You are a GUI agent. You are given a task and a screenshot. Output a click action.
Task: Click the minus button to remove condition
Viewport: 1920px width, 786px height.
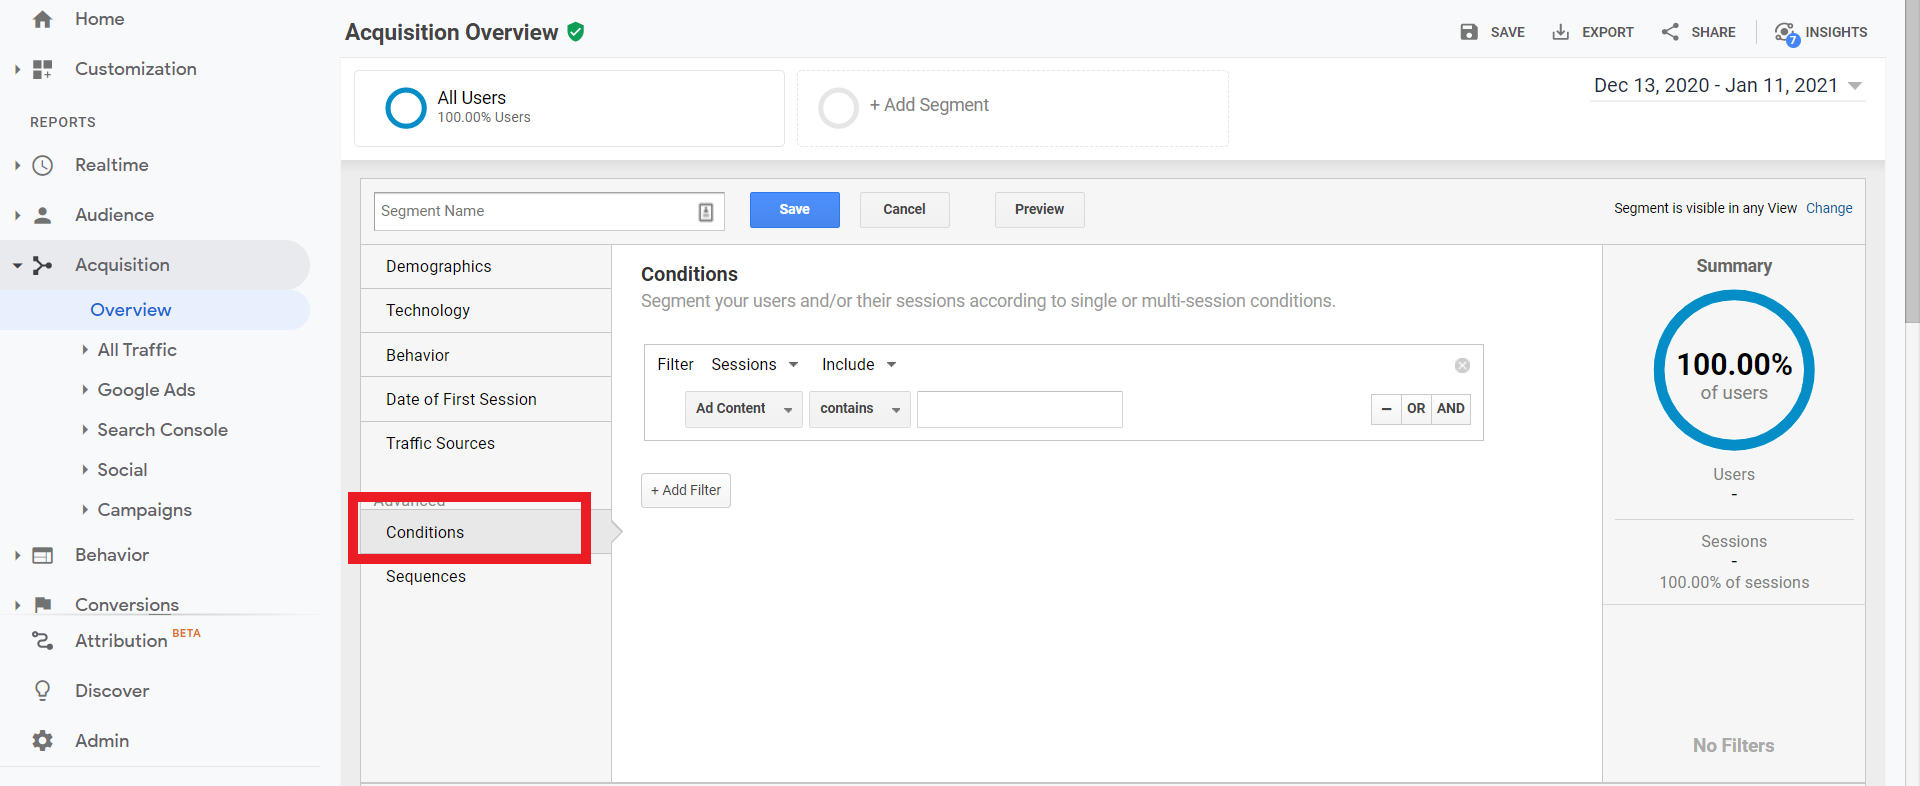(x=1386, y=409)
